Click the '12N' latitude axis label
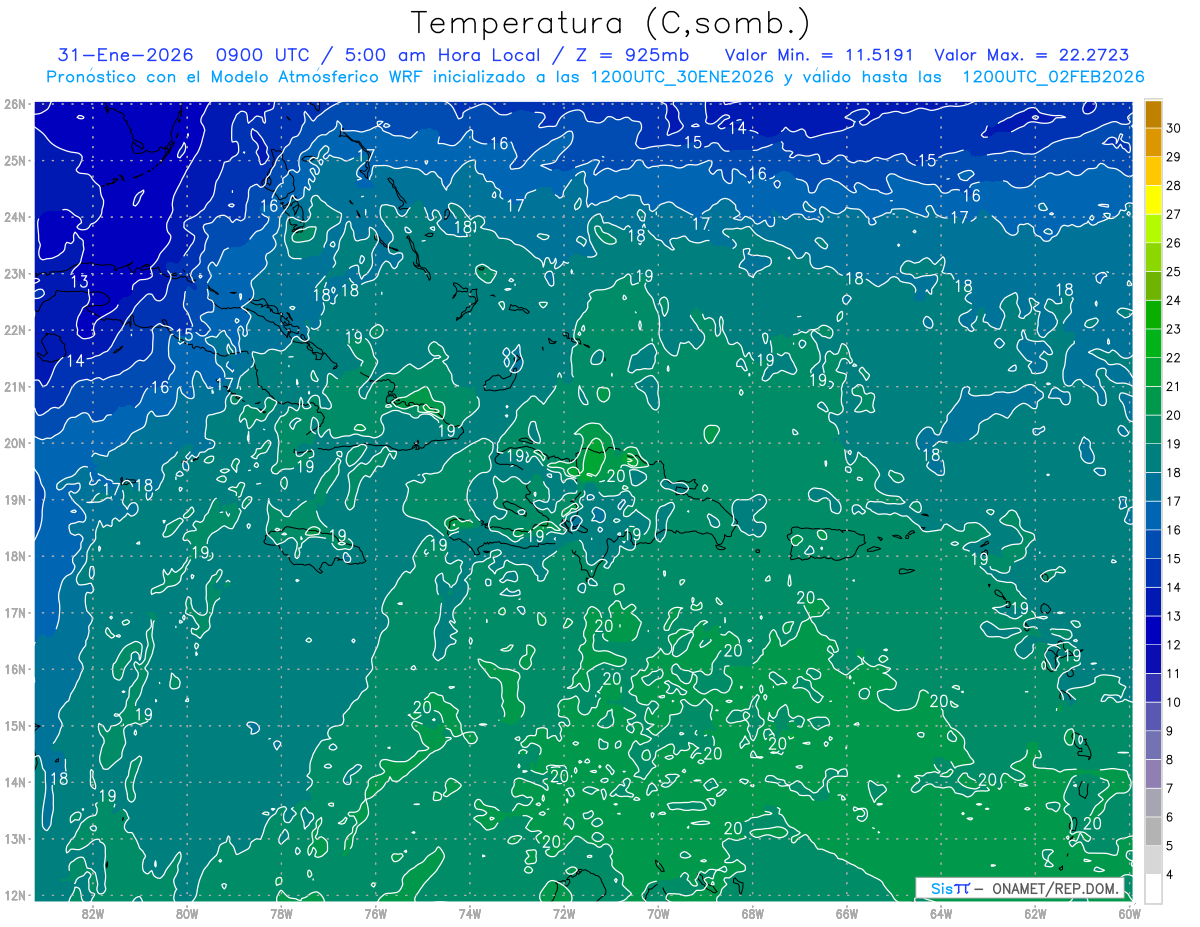 tap(15, 895)
